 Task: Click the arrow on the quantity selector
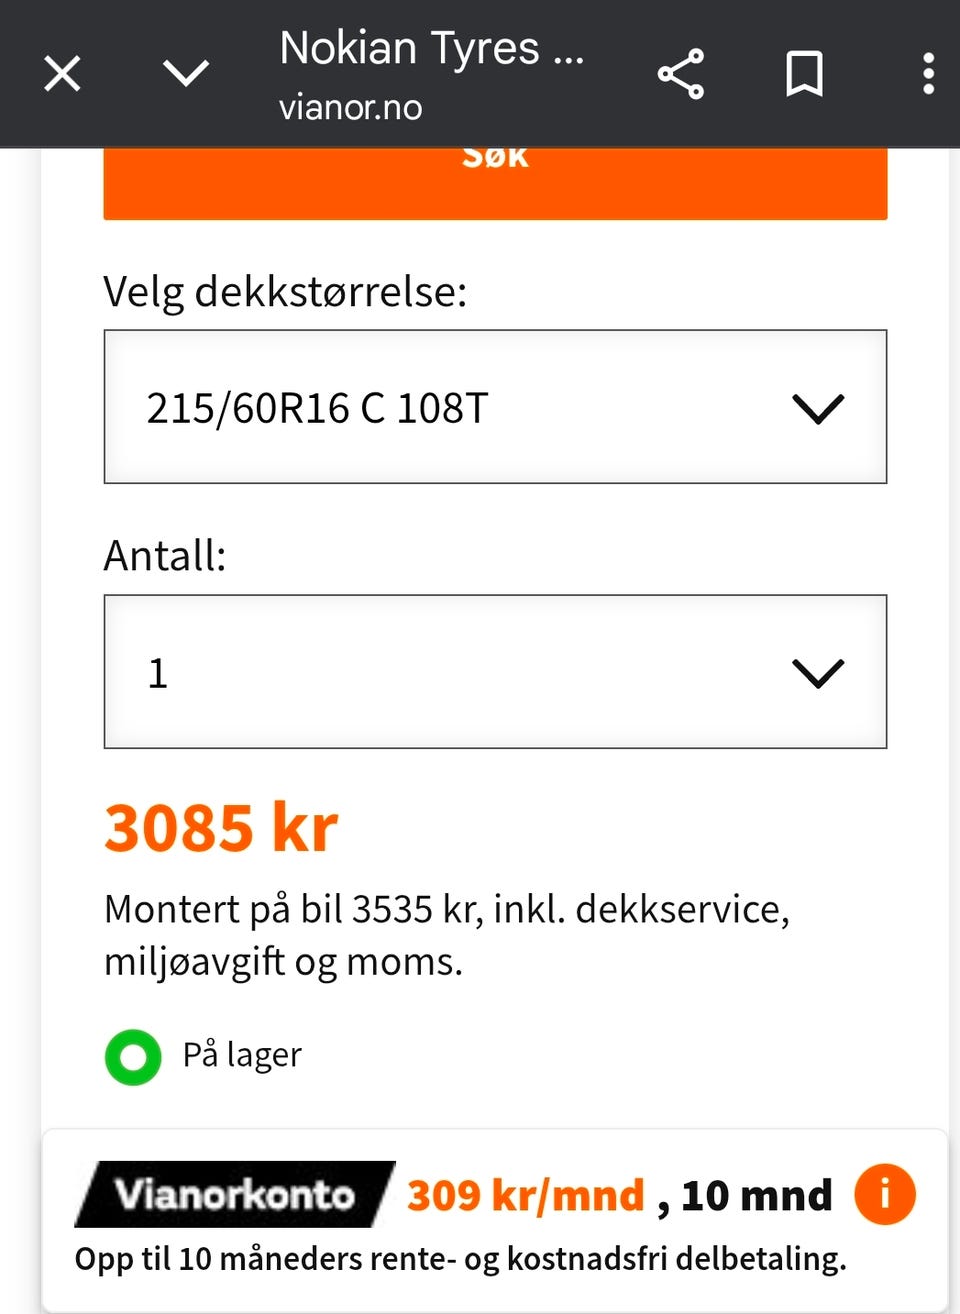[x=818, y=673]
